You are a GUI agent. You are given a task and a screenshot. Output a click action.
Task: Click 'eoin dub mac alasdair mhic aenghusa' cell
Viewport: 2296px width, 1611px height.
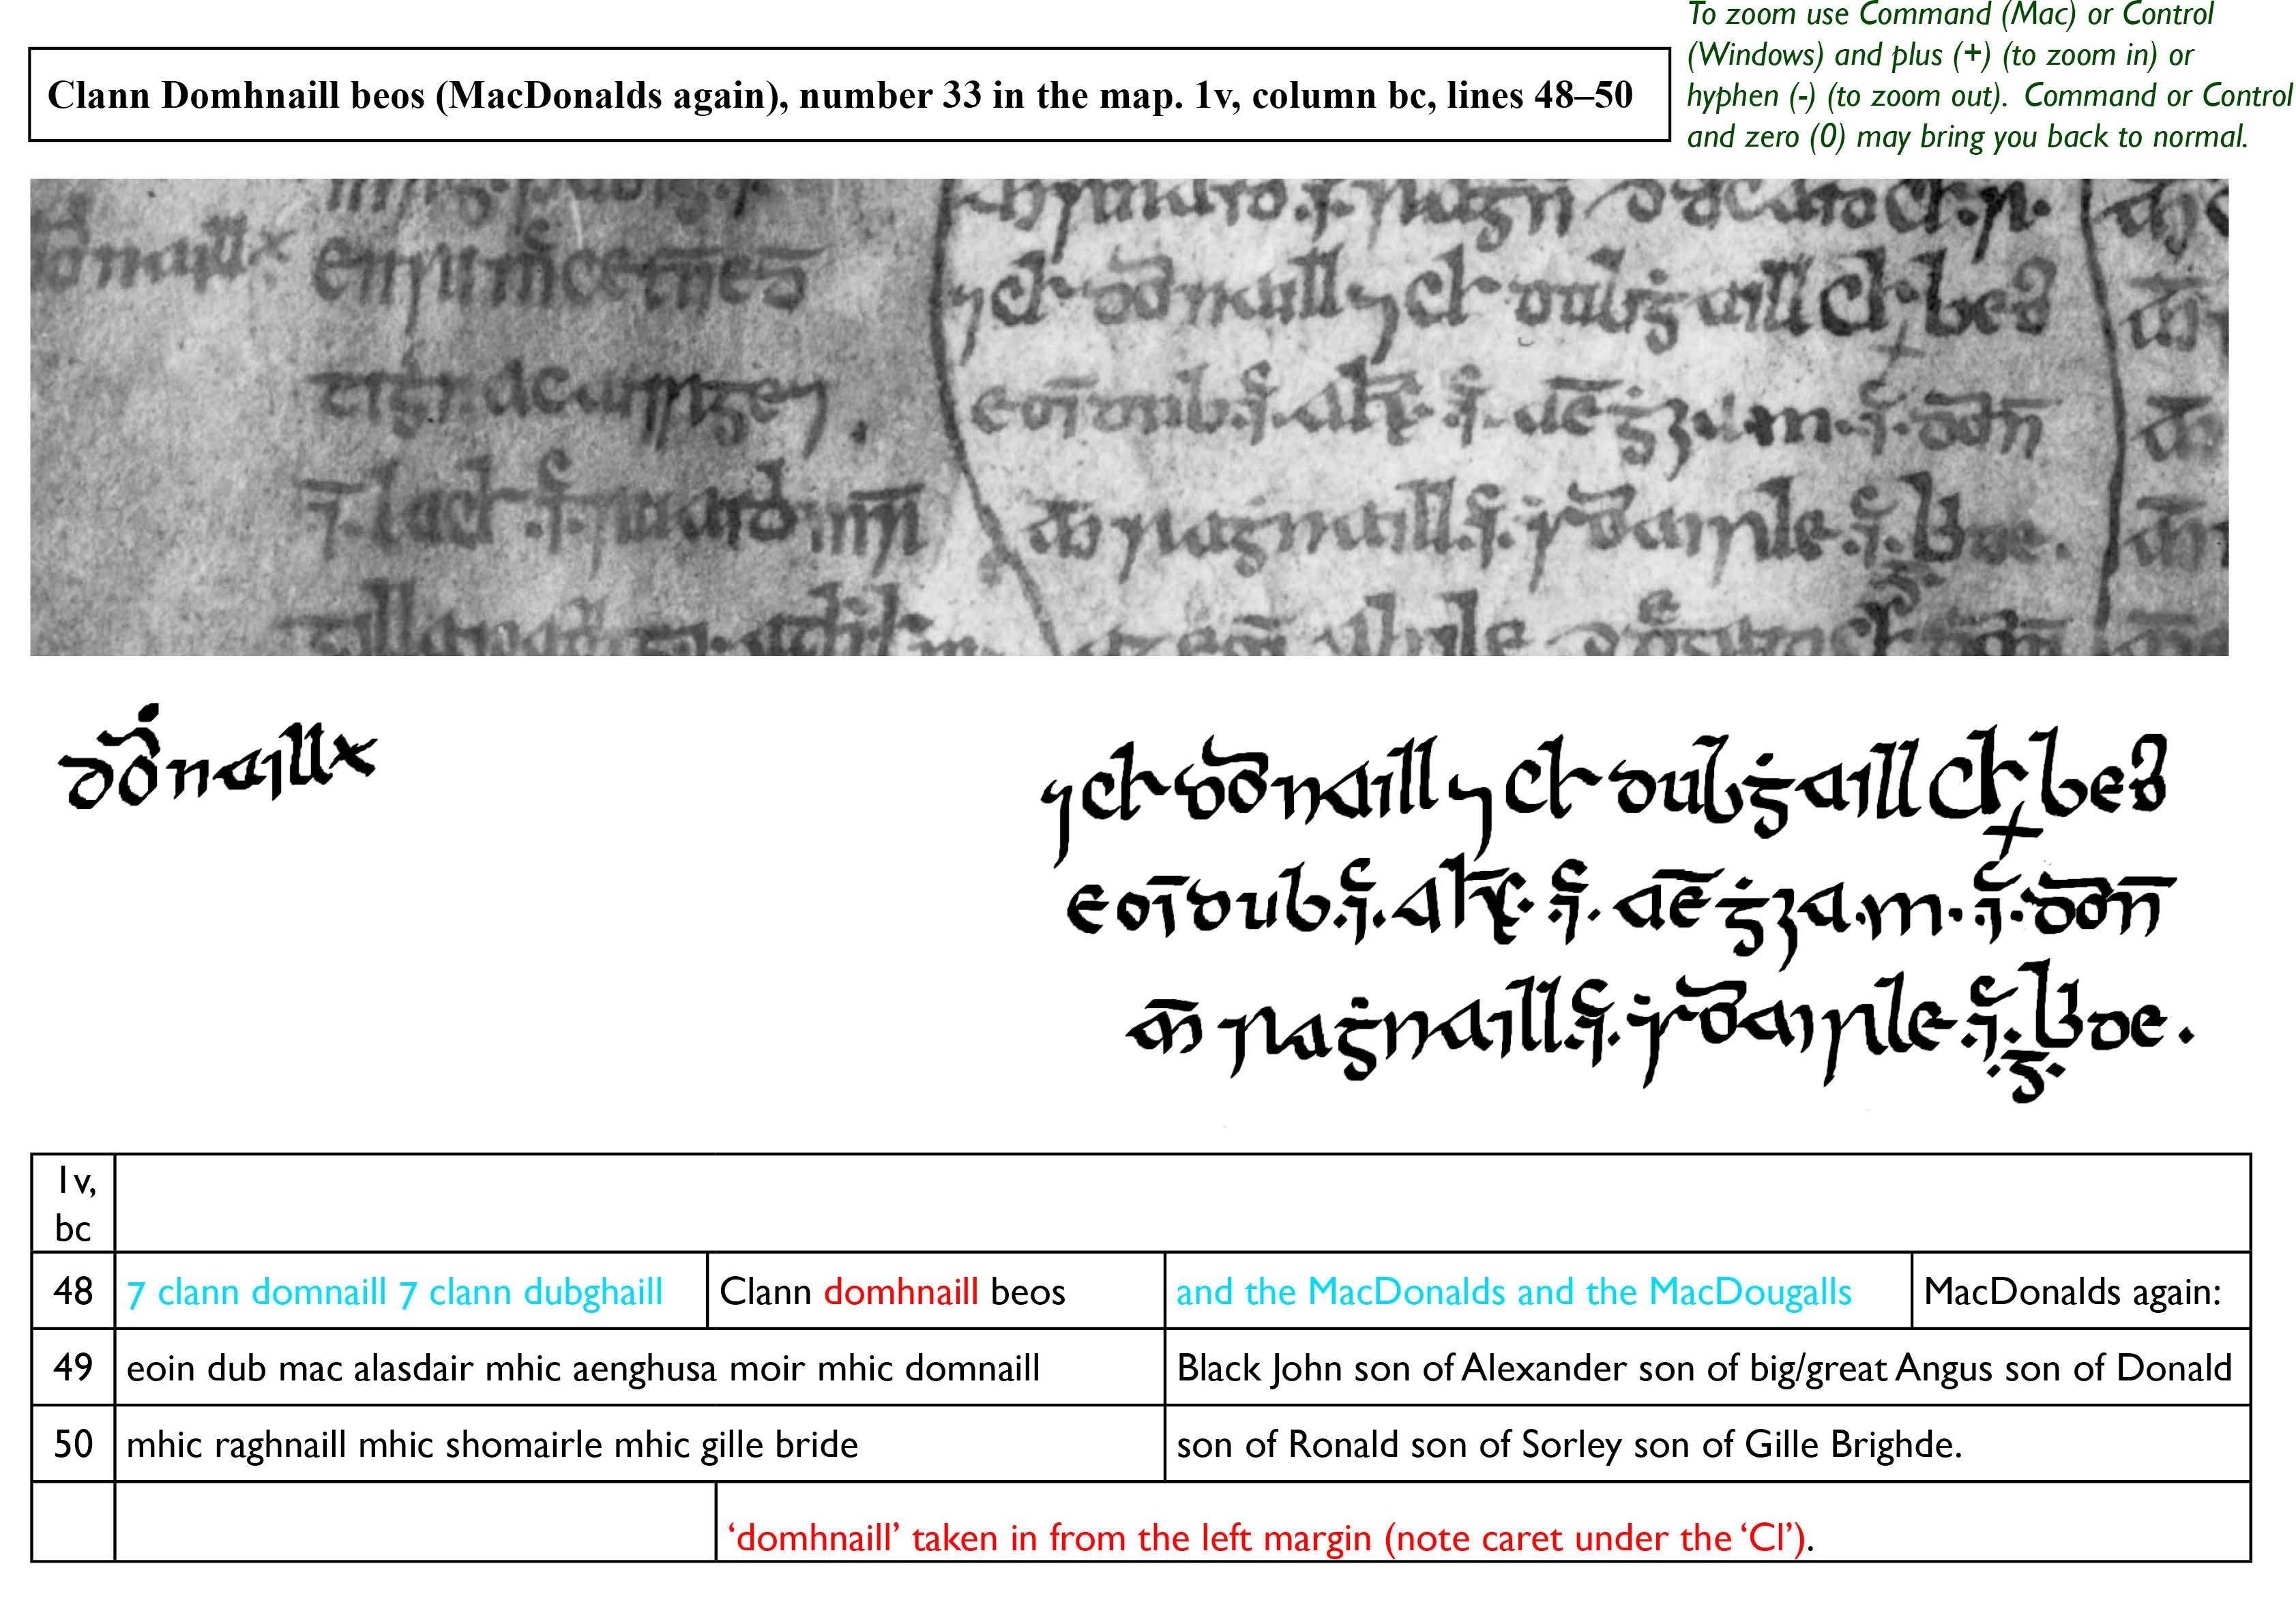click(x=640, y=1367)
